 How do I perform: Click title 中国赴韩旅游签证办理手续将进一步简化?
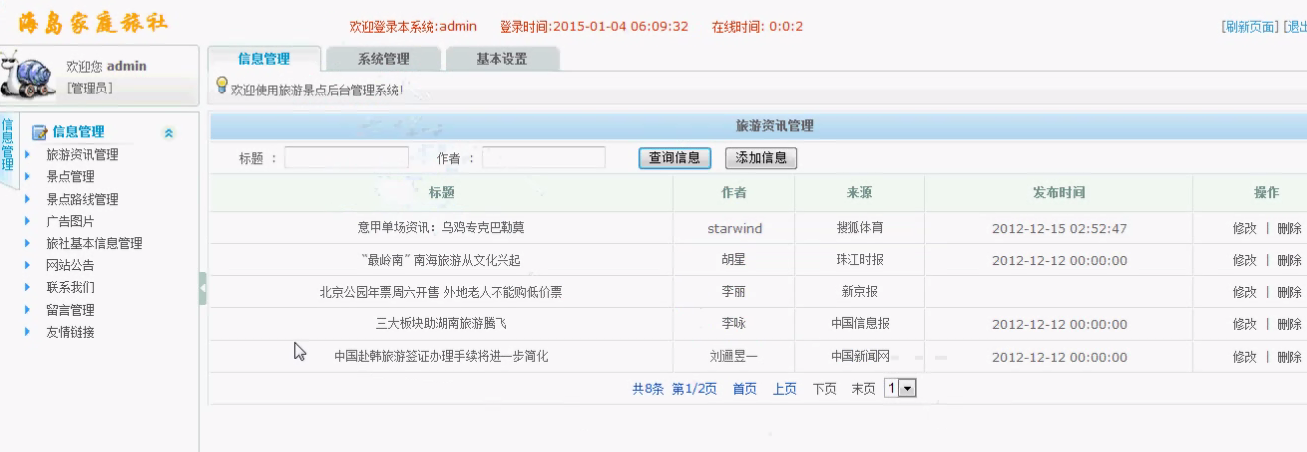coord(441,356)
